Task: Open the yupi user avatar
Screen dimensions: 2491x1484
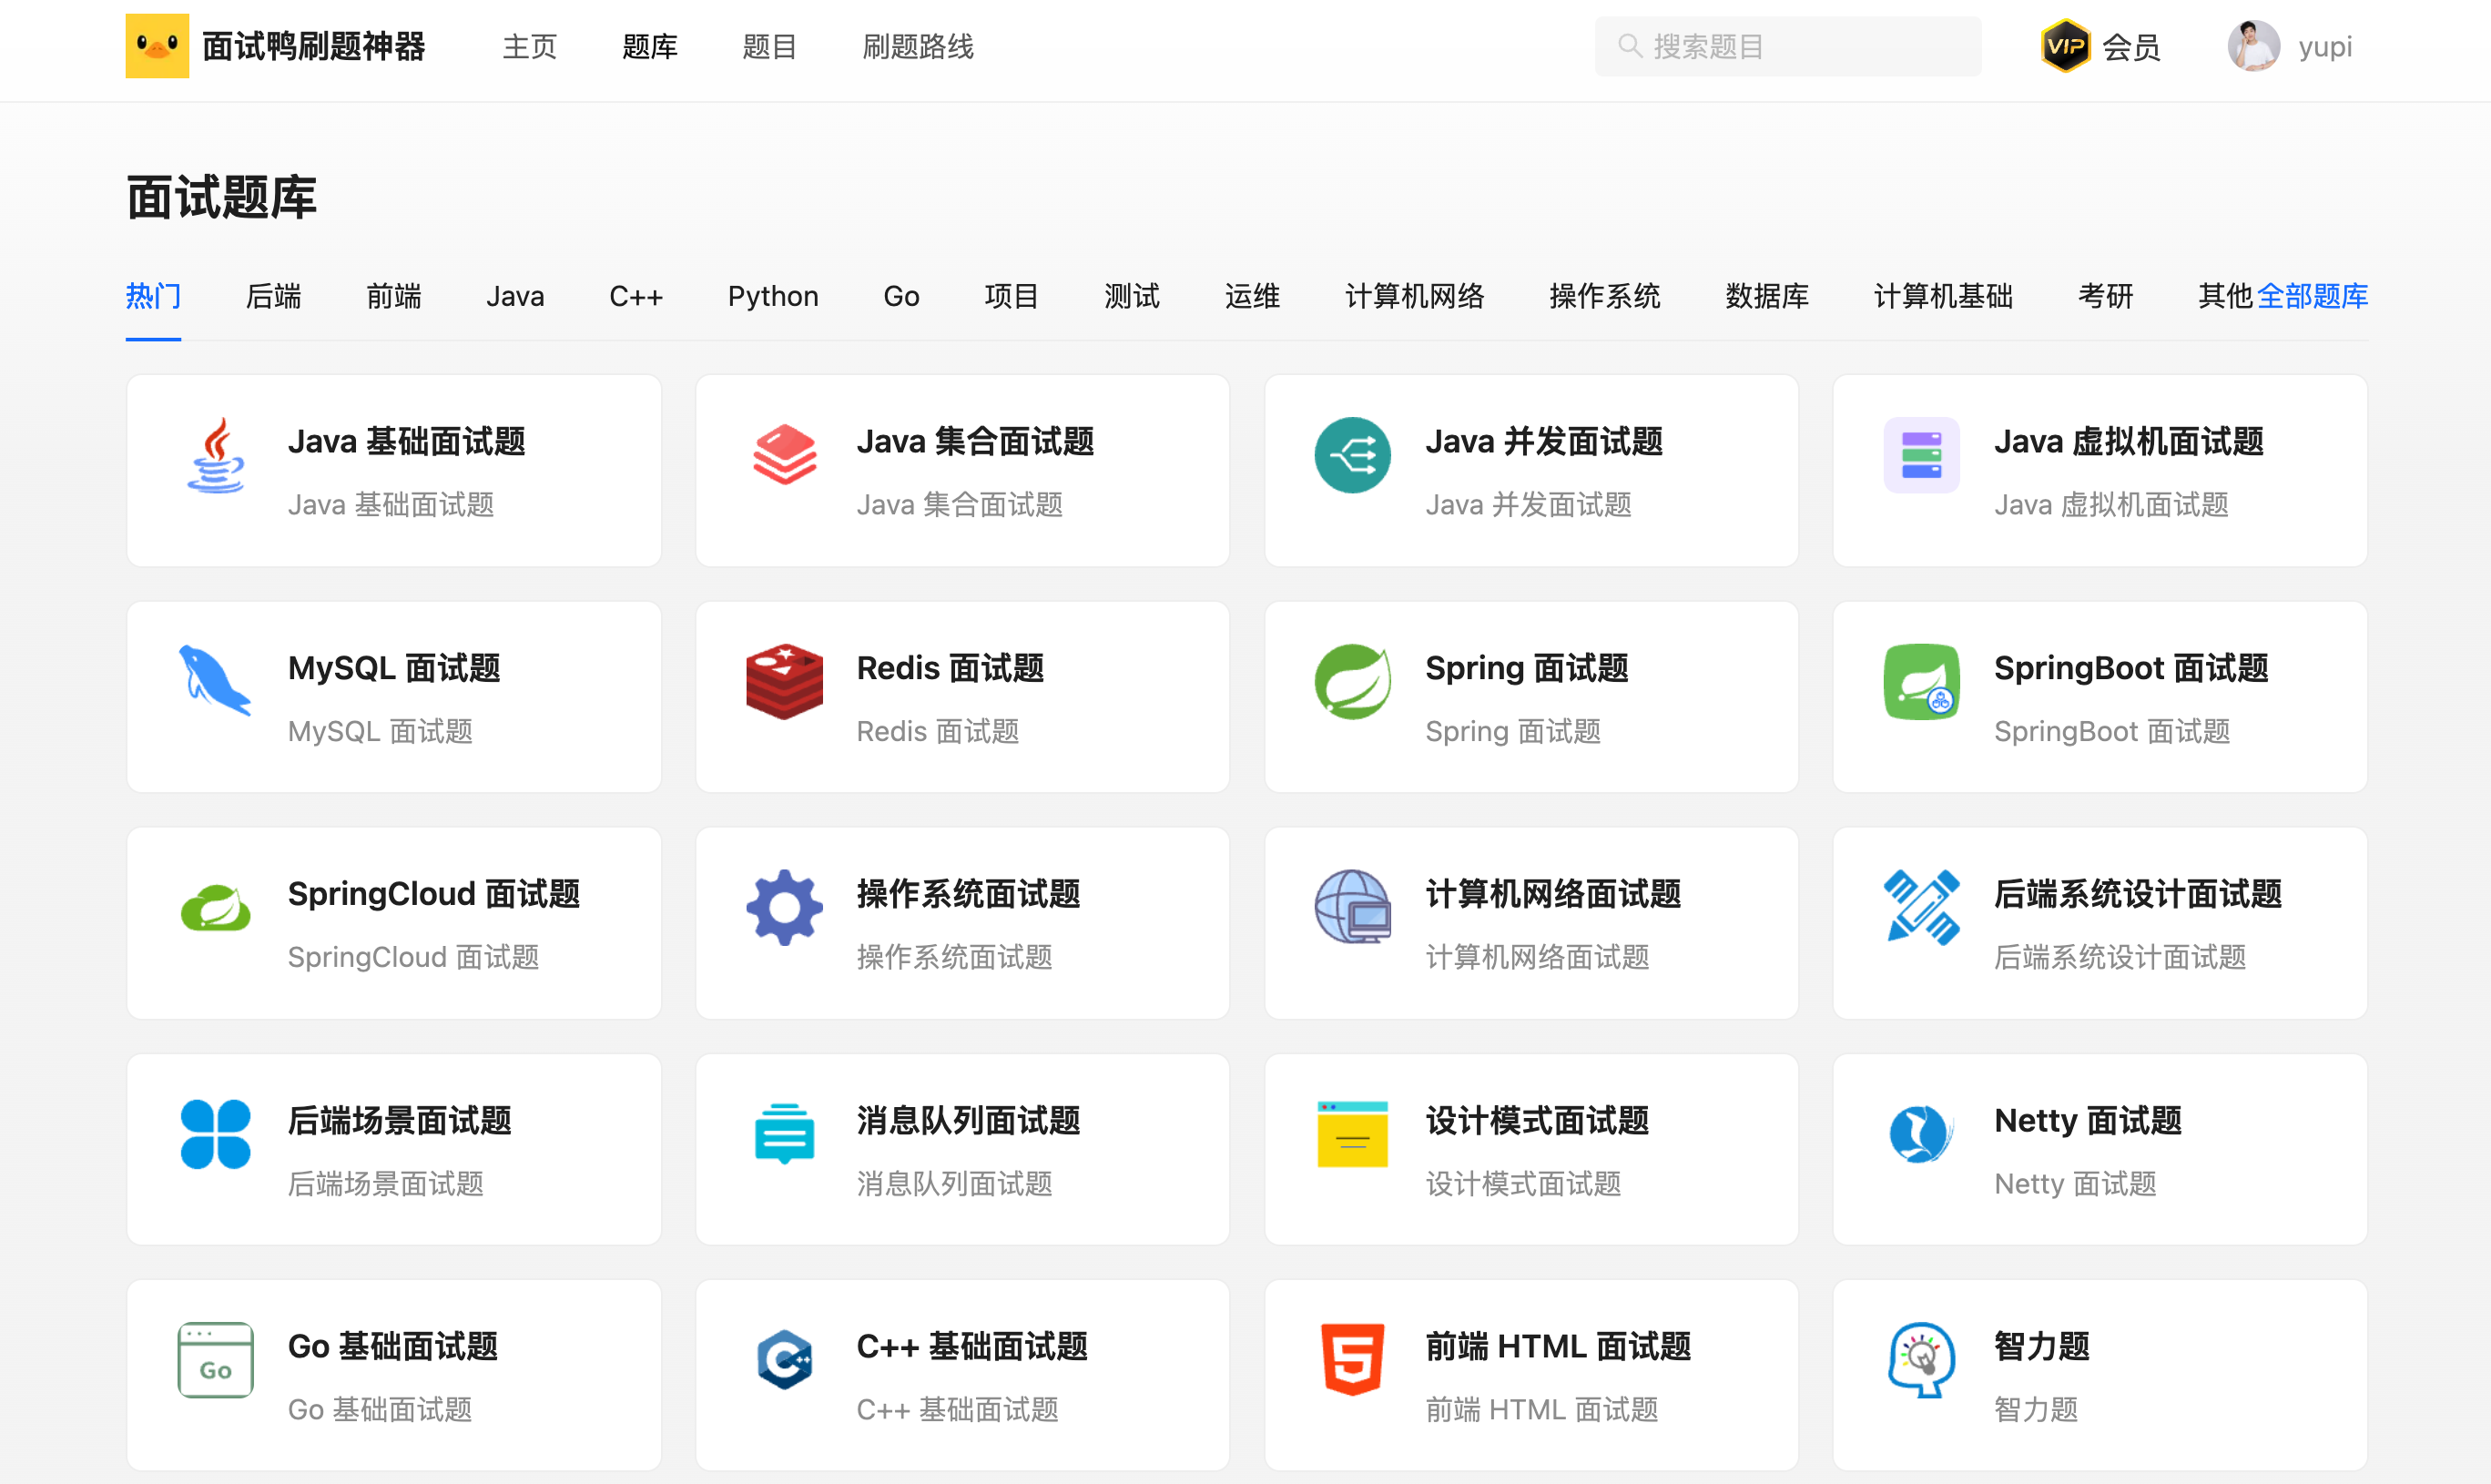Action: (2253, 46)
